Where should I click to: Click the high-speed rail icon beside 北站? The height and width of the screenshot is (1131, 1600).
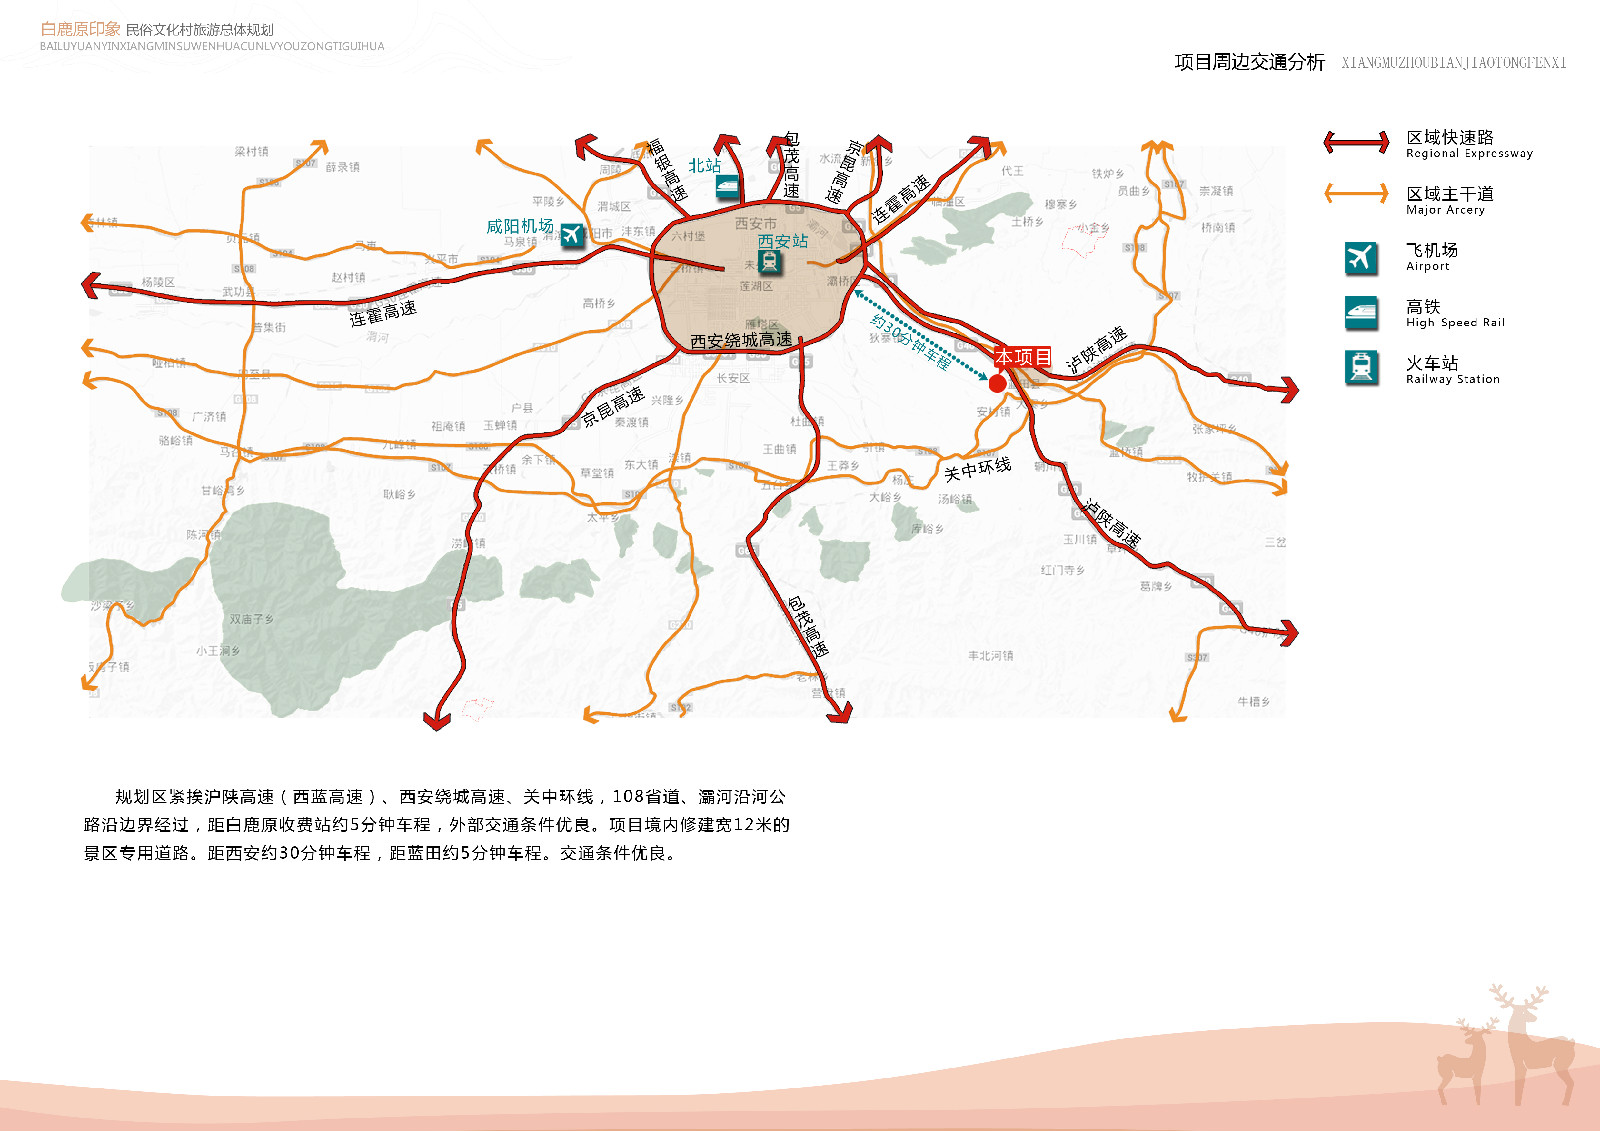pos(728,185)
